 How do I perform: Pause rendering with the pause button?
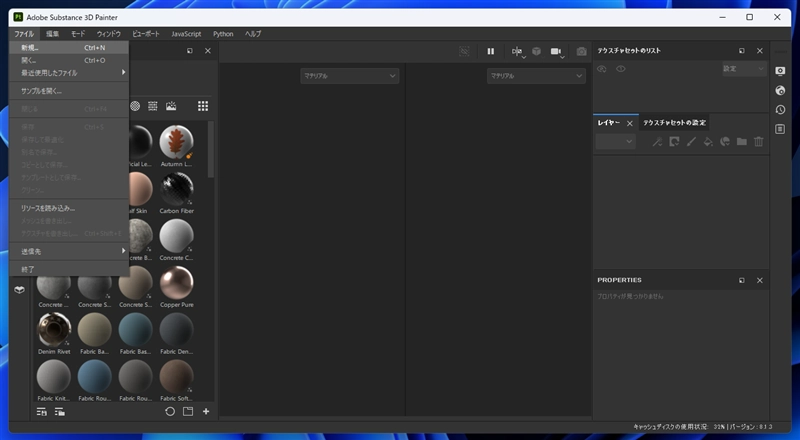pos(491,51)
